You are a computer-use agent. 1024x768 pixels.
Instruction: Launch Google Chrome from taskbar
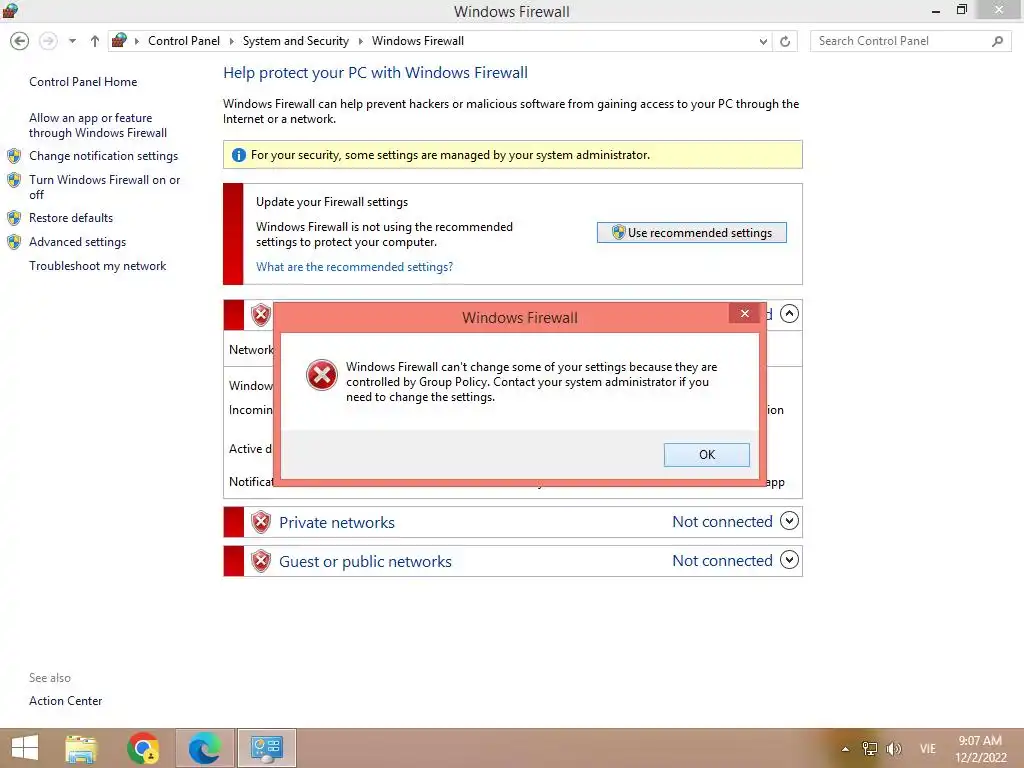143,748
